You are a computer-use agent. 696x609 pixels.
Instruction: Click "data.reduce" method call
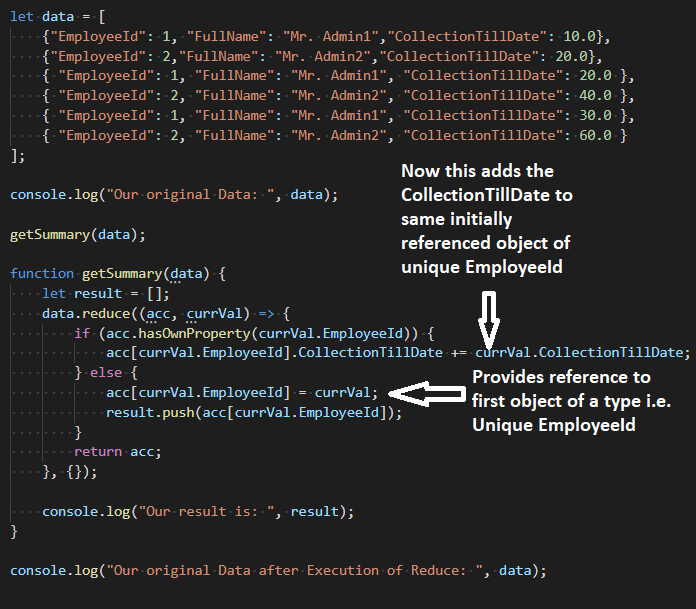pos(86,313)
